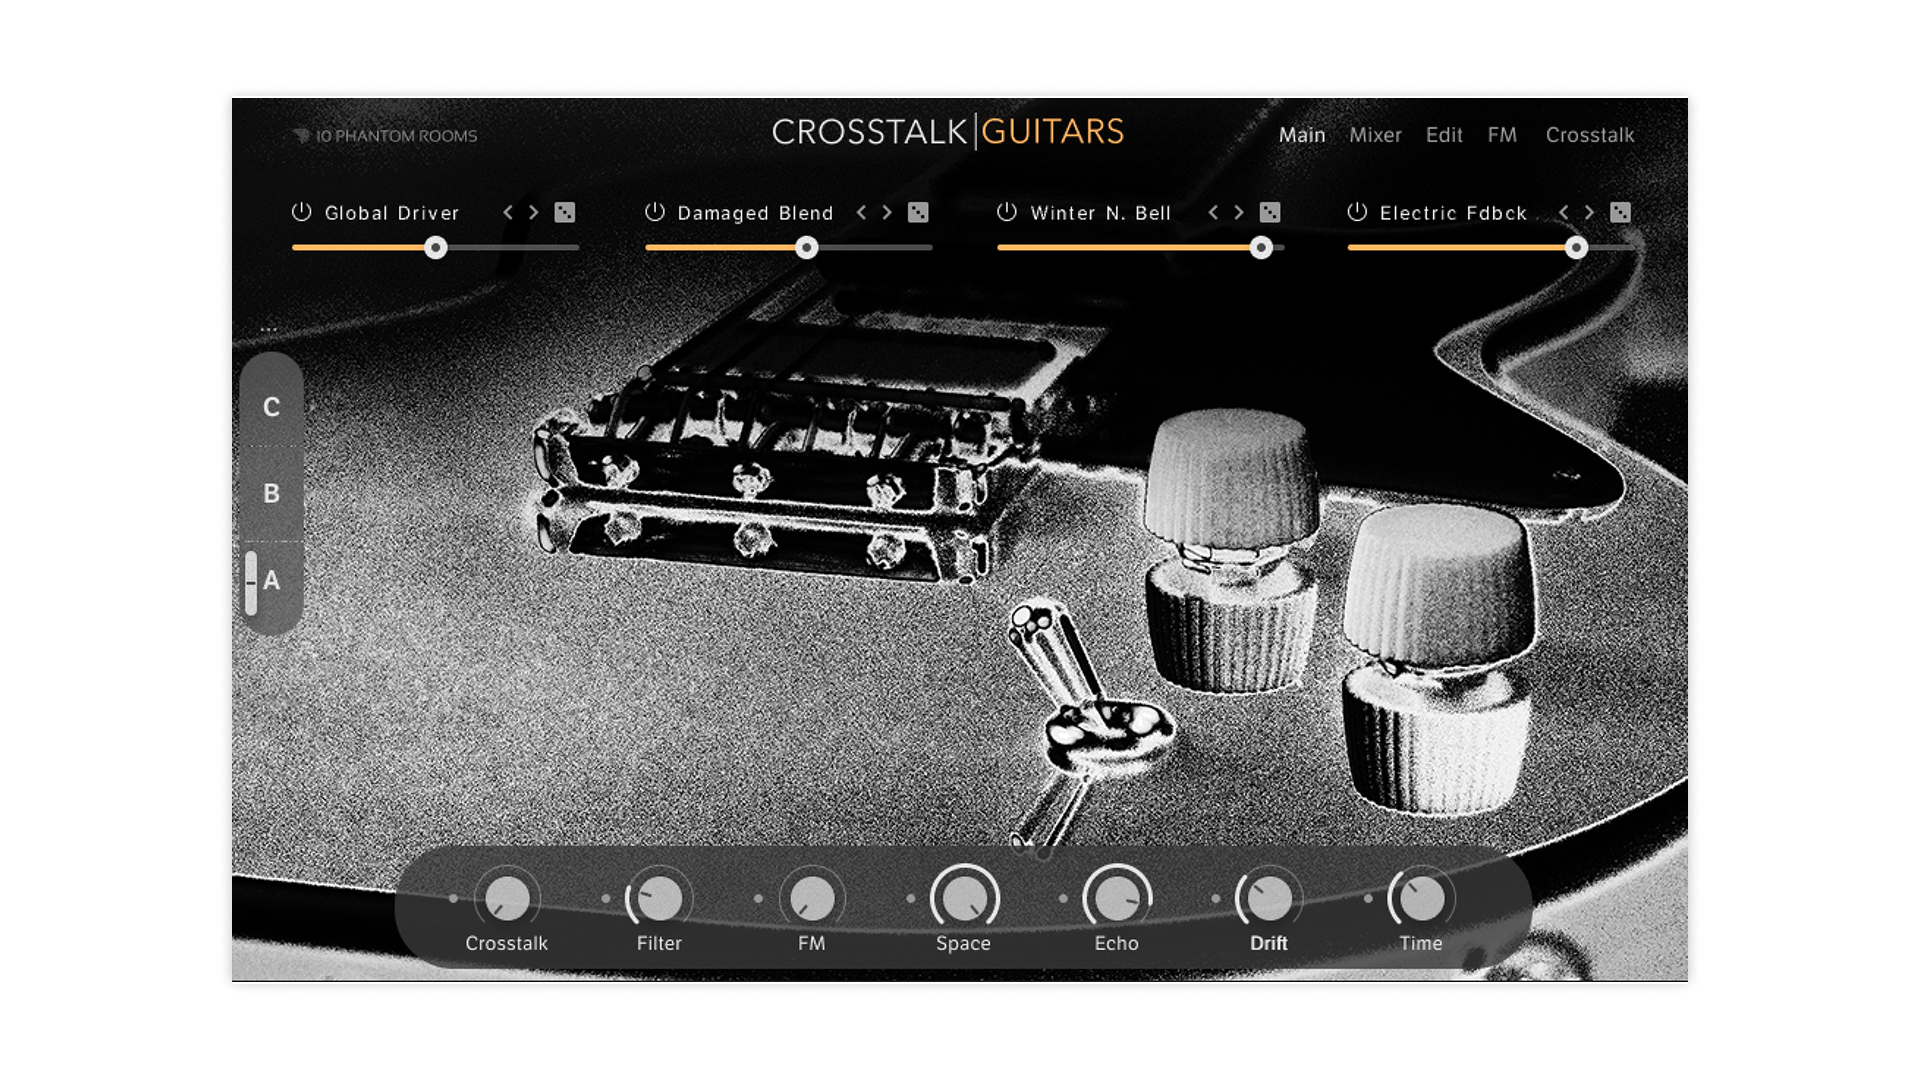
Task: Select previous preset for Global Driver
Action: click(x=508, y=212)
